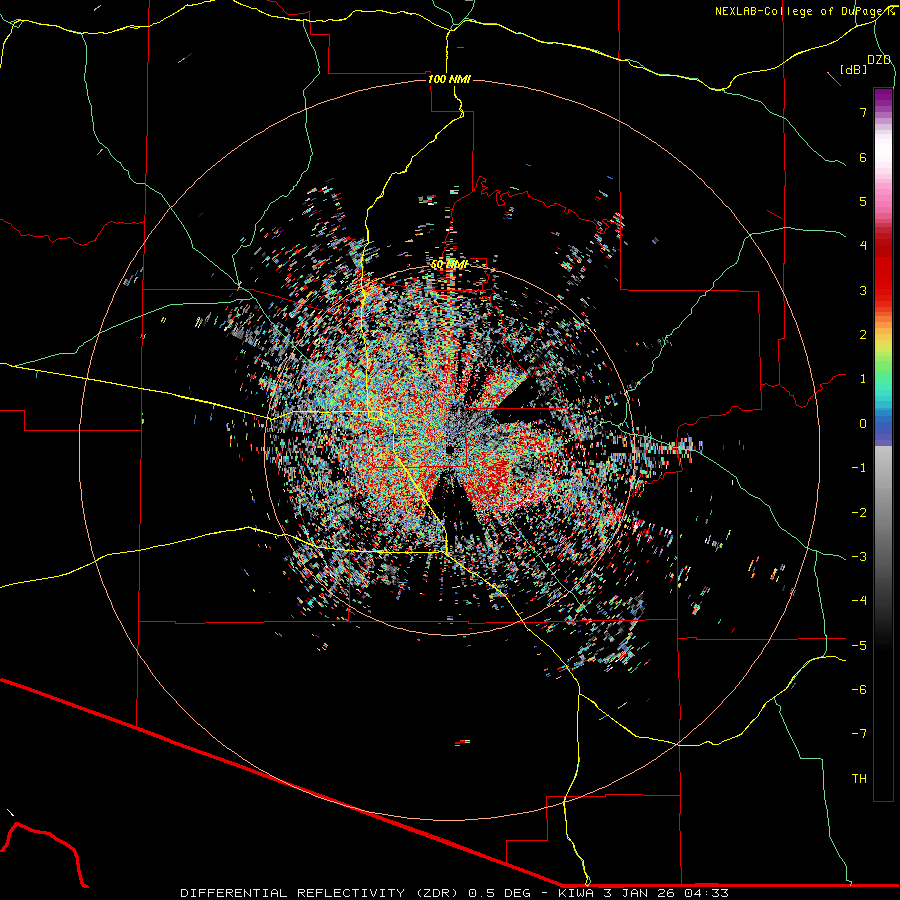Click the 3 JAN 26 date text
900x900 pixels.
click(x=638, y=893)
